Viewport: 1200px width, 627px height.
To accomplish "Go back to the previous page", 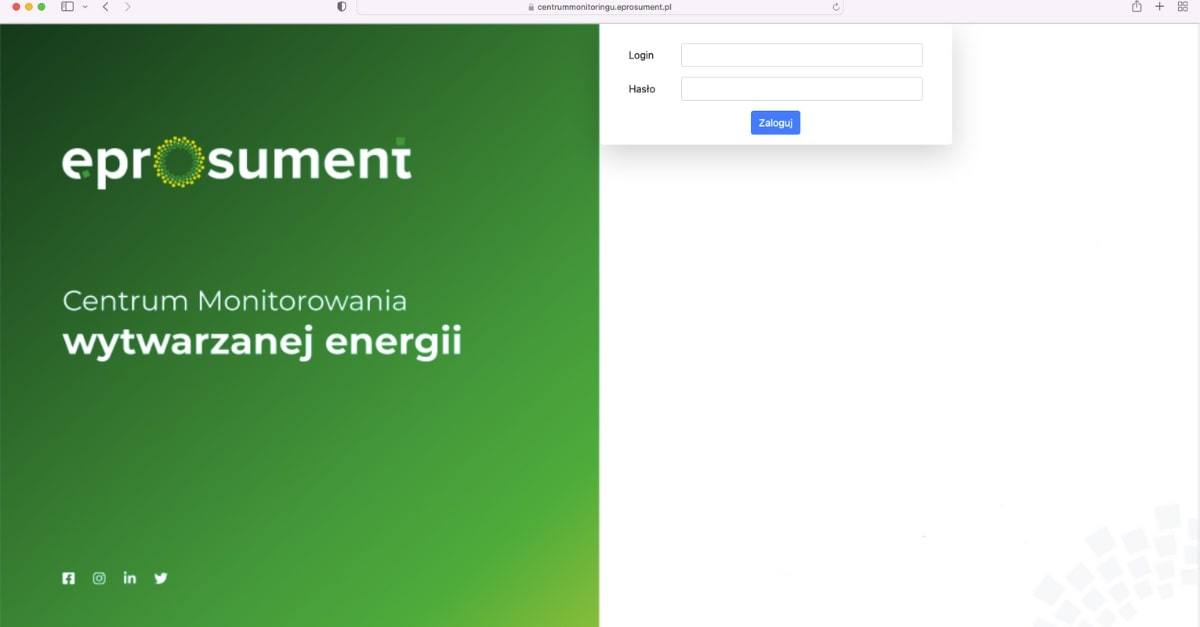I will pyautogui.click(x=106, y=7).
